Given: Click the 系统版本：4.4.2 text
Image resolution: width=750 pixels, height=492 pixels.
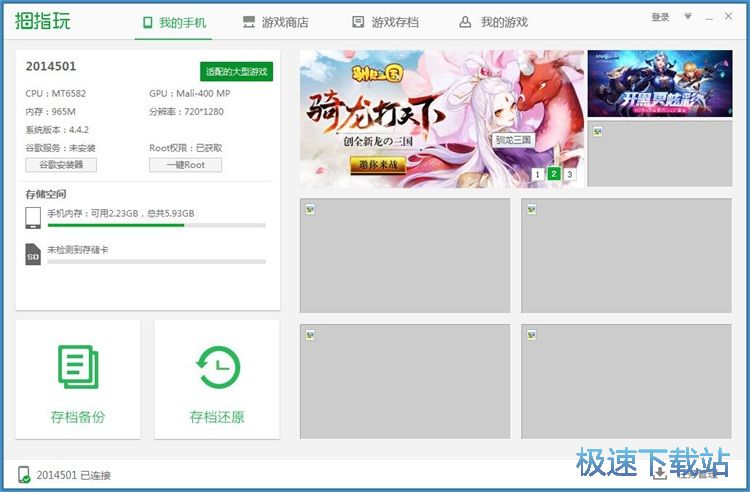Looking at the screenshot, I should [x=57, y=130].
